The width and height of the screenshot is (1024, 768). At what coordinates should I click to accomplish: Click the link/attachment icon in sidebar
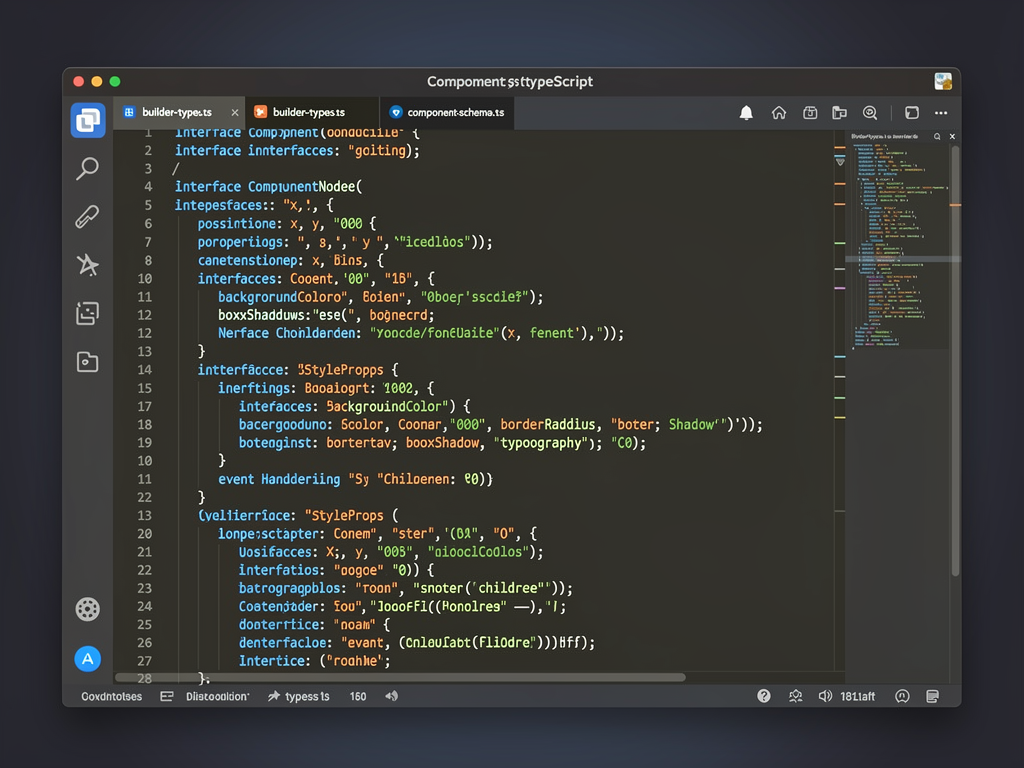coord(88,216)
